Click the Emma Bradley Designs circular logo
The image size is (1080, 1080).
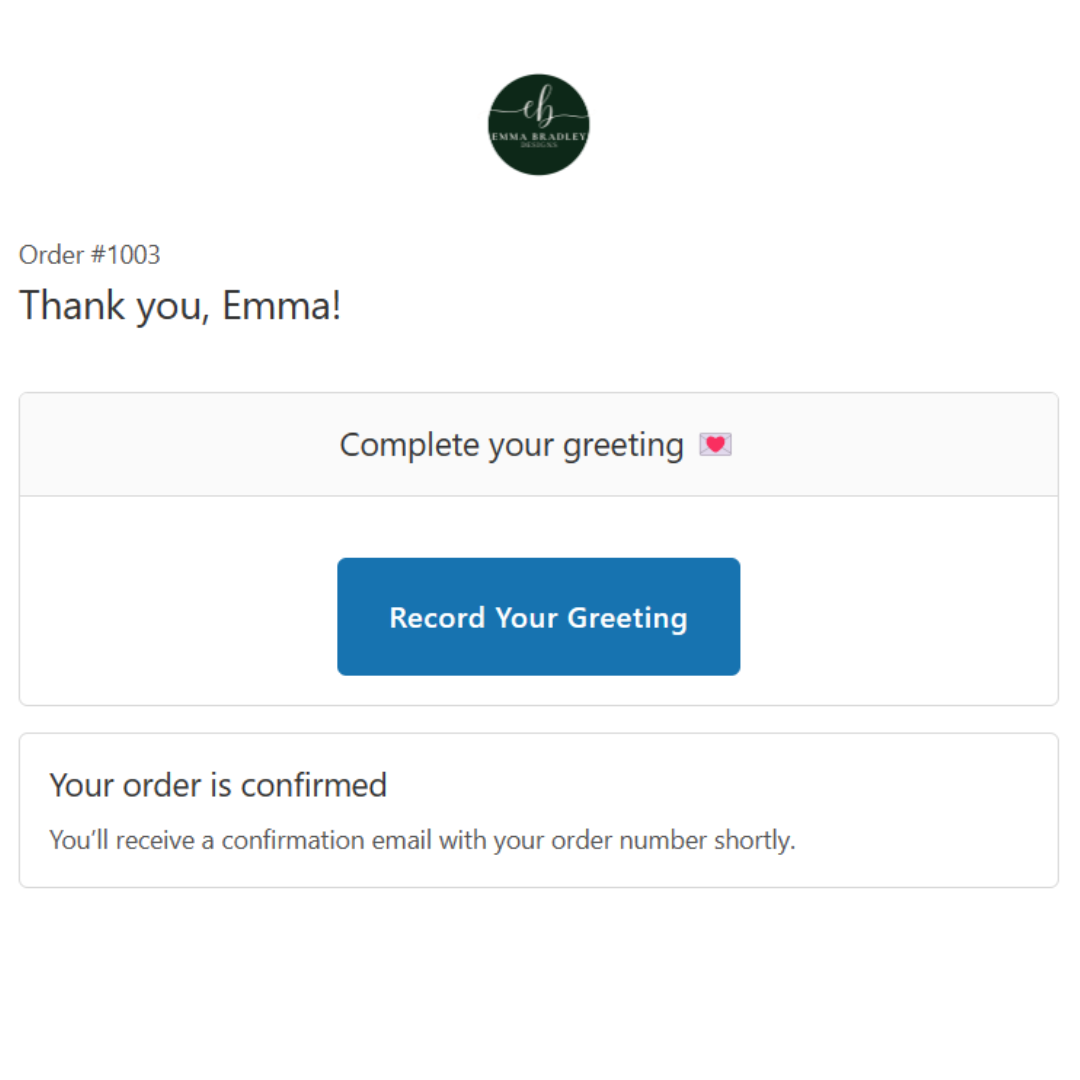538,125
